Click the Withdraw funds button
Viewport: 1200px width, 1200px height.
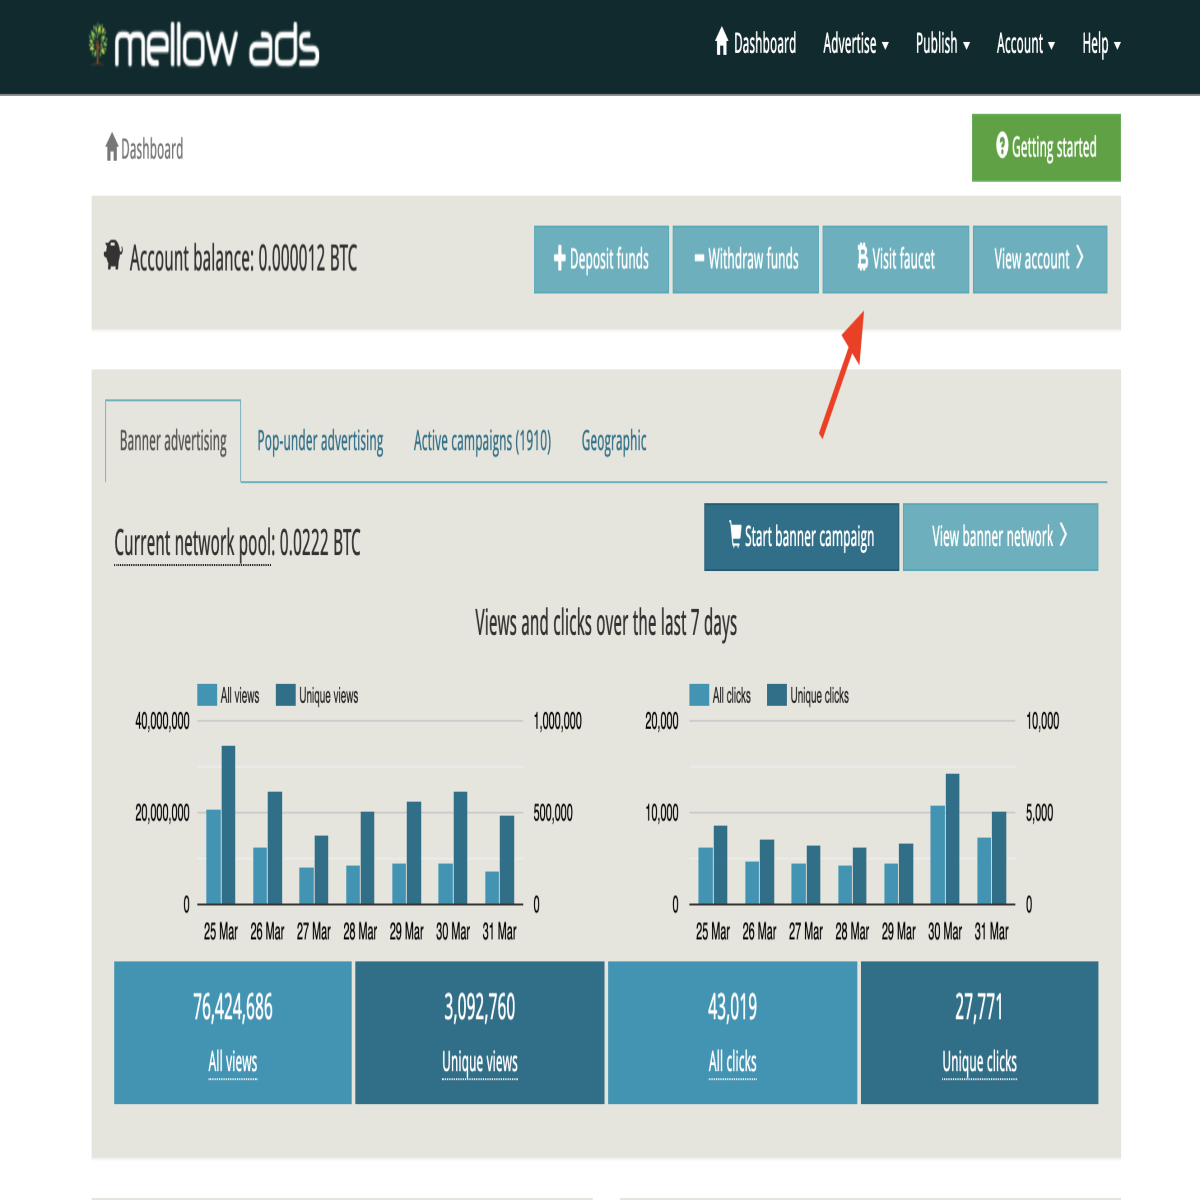746,259
